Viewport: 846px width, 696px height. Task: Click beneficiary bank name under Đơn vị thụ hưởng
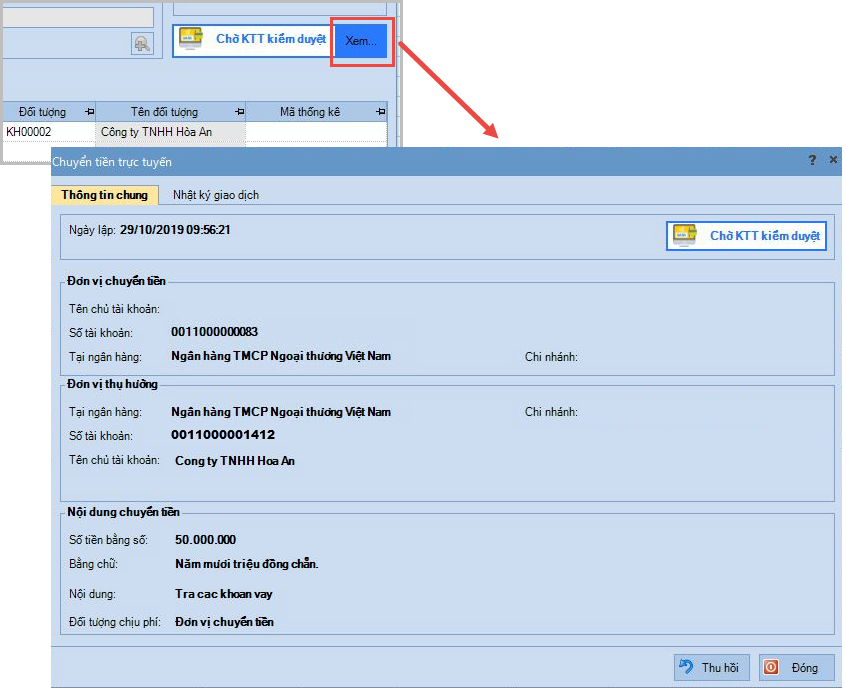coord(281,412)
